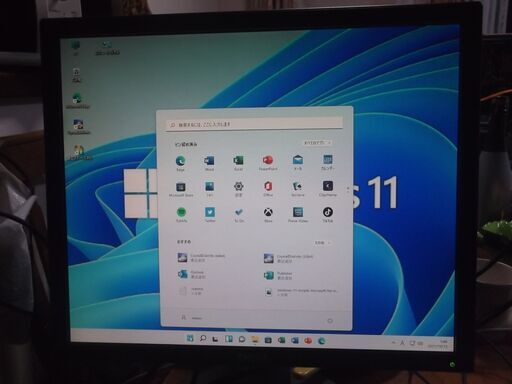Open Edge from pinned apps
512x384 pixels.
(x=181, y=161)
